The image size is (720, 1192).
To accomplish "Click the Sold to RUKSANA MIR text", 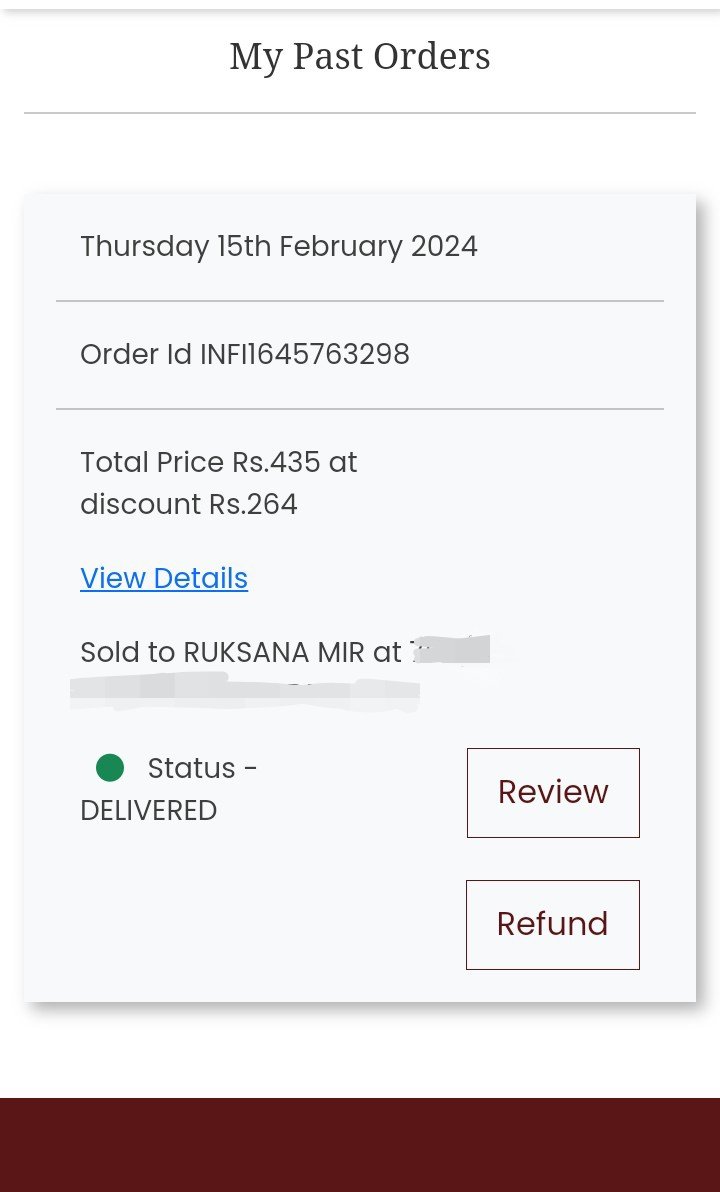I will pos(240,652).
